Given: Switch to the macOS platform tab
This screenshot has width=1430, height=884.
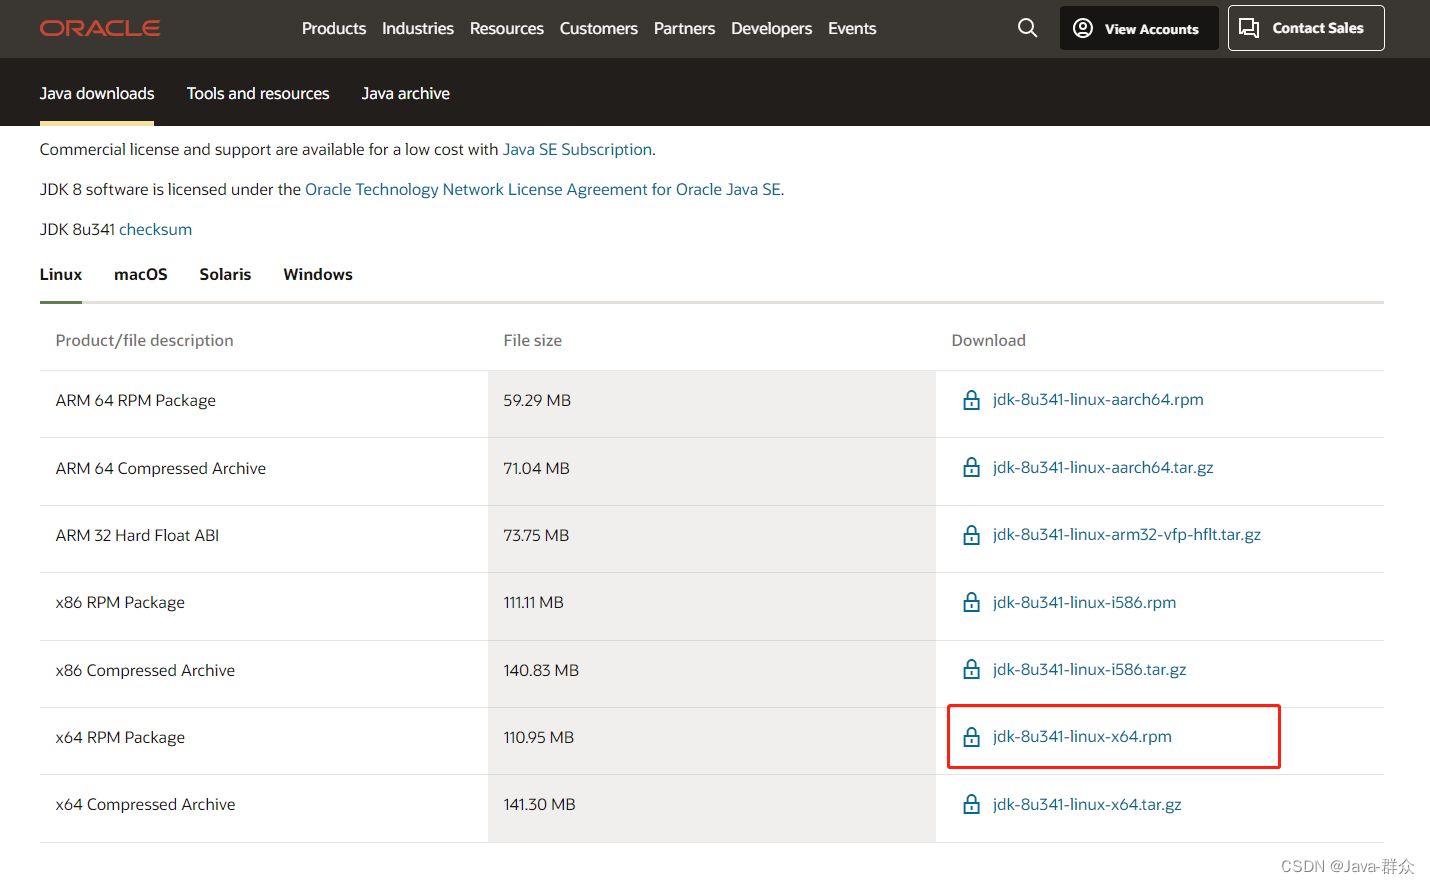Looking at the screenshot, I should tap(141, 274).
